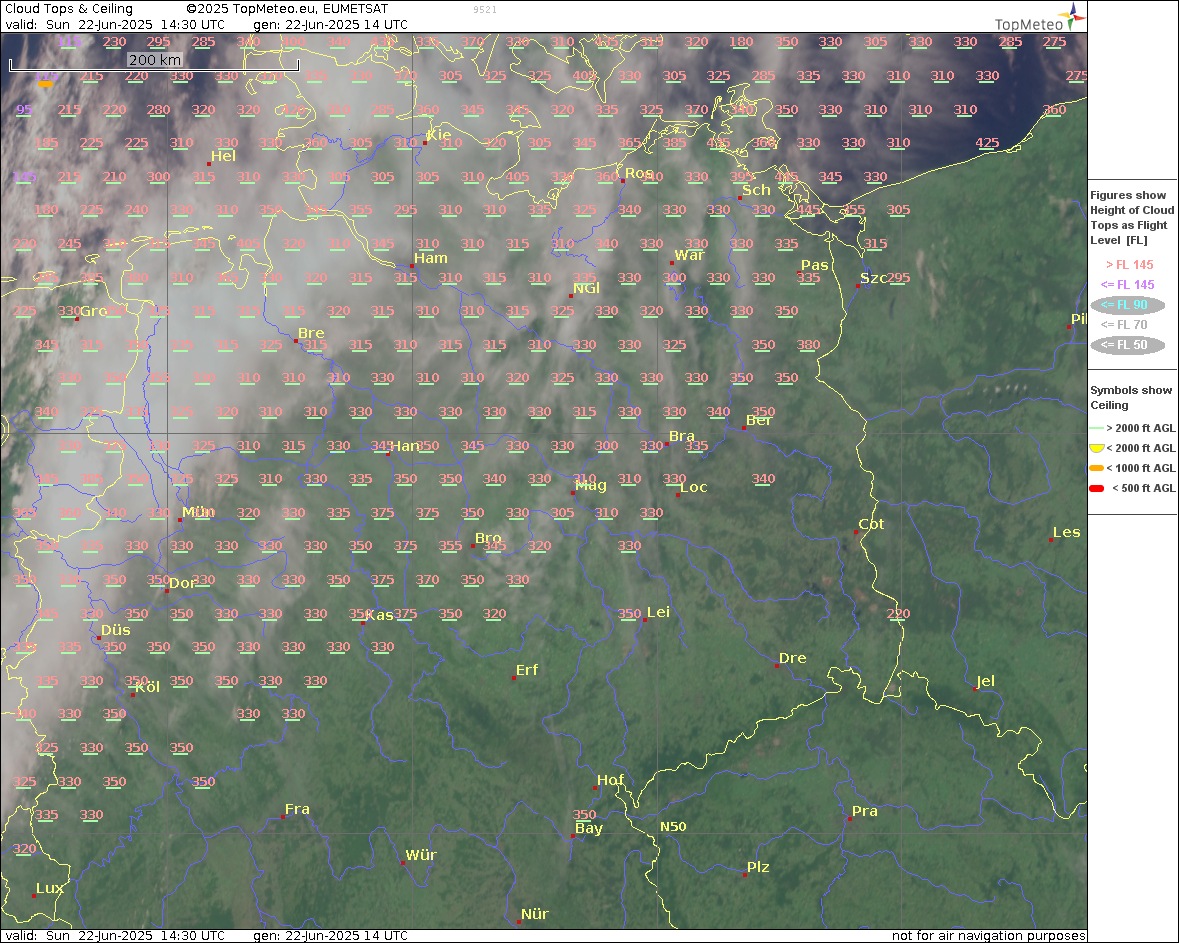1179x943 pixels.
Task: Click the Cot city marker
Action: (856, 532)
